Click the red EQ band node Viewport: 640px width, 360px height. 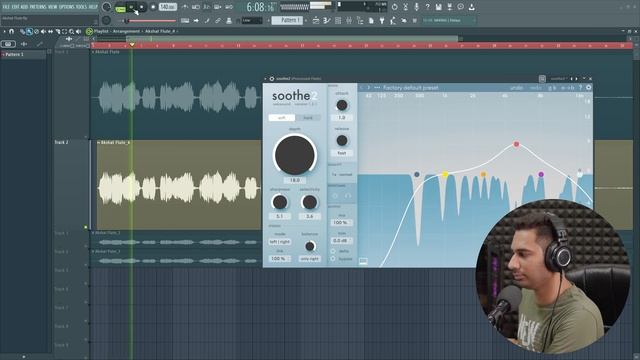tap(516, 144)
